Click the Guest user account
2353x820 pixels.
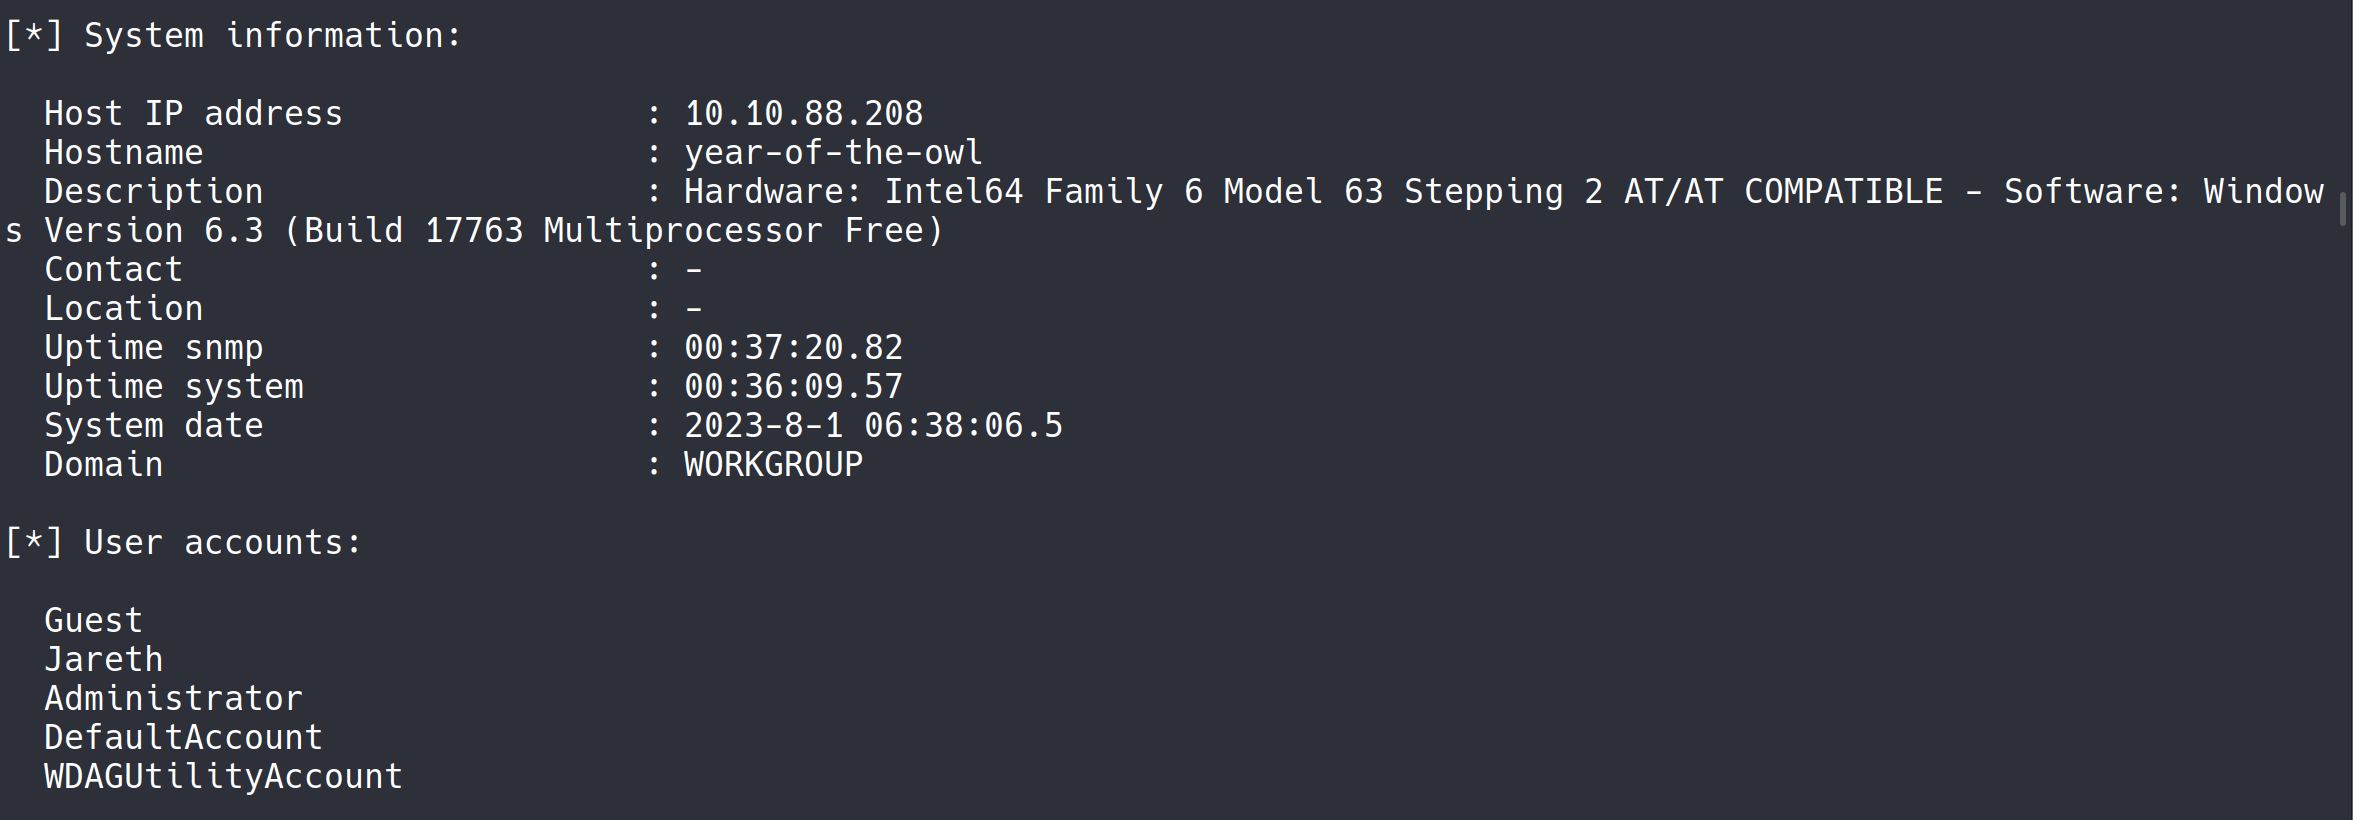point(93,620)
